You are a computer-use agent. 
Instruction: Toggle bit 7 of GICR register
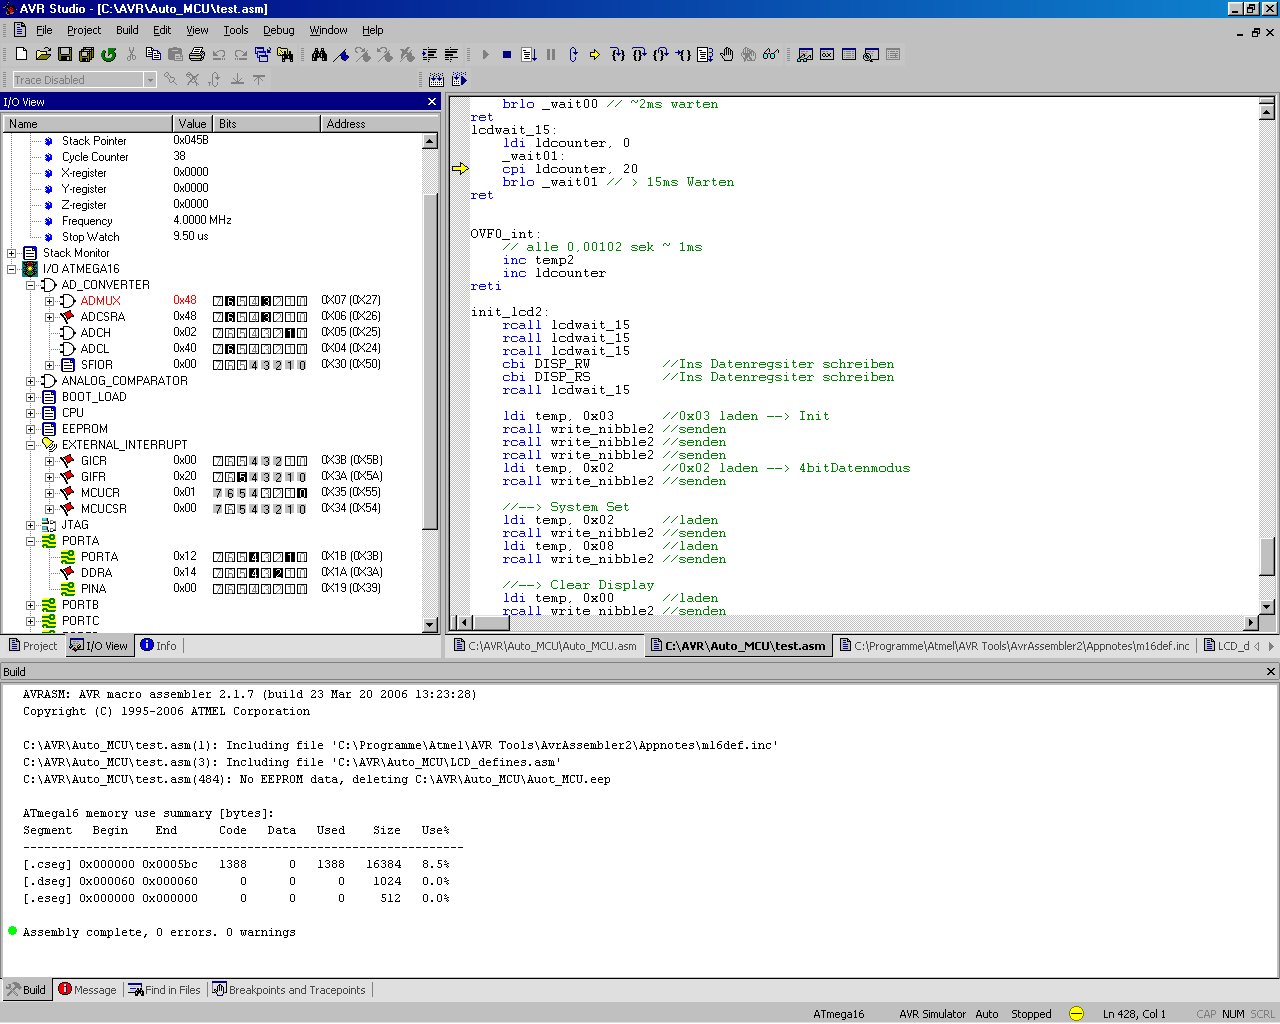[x=218, y=461]
